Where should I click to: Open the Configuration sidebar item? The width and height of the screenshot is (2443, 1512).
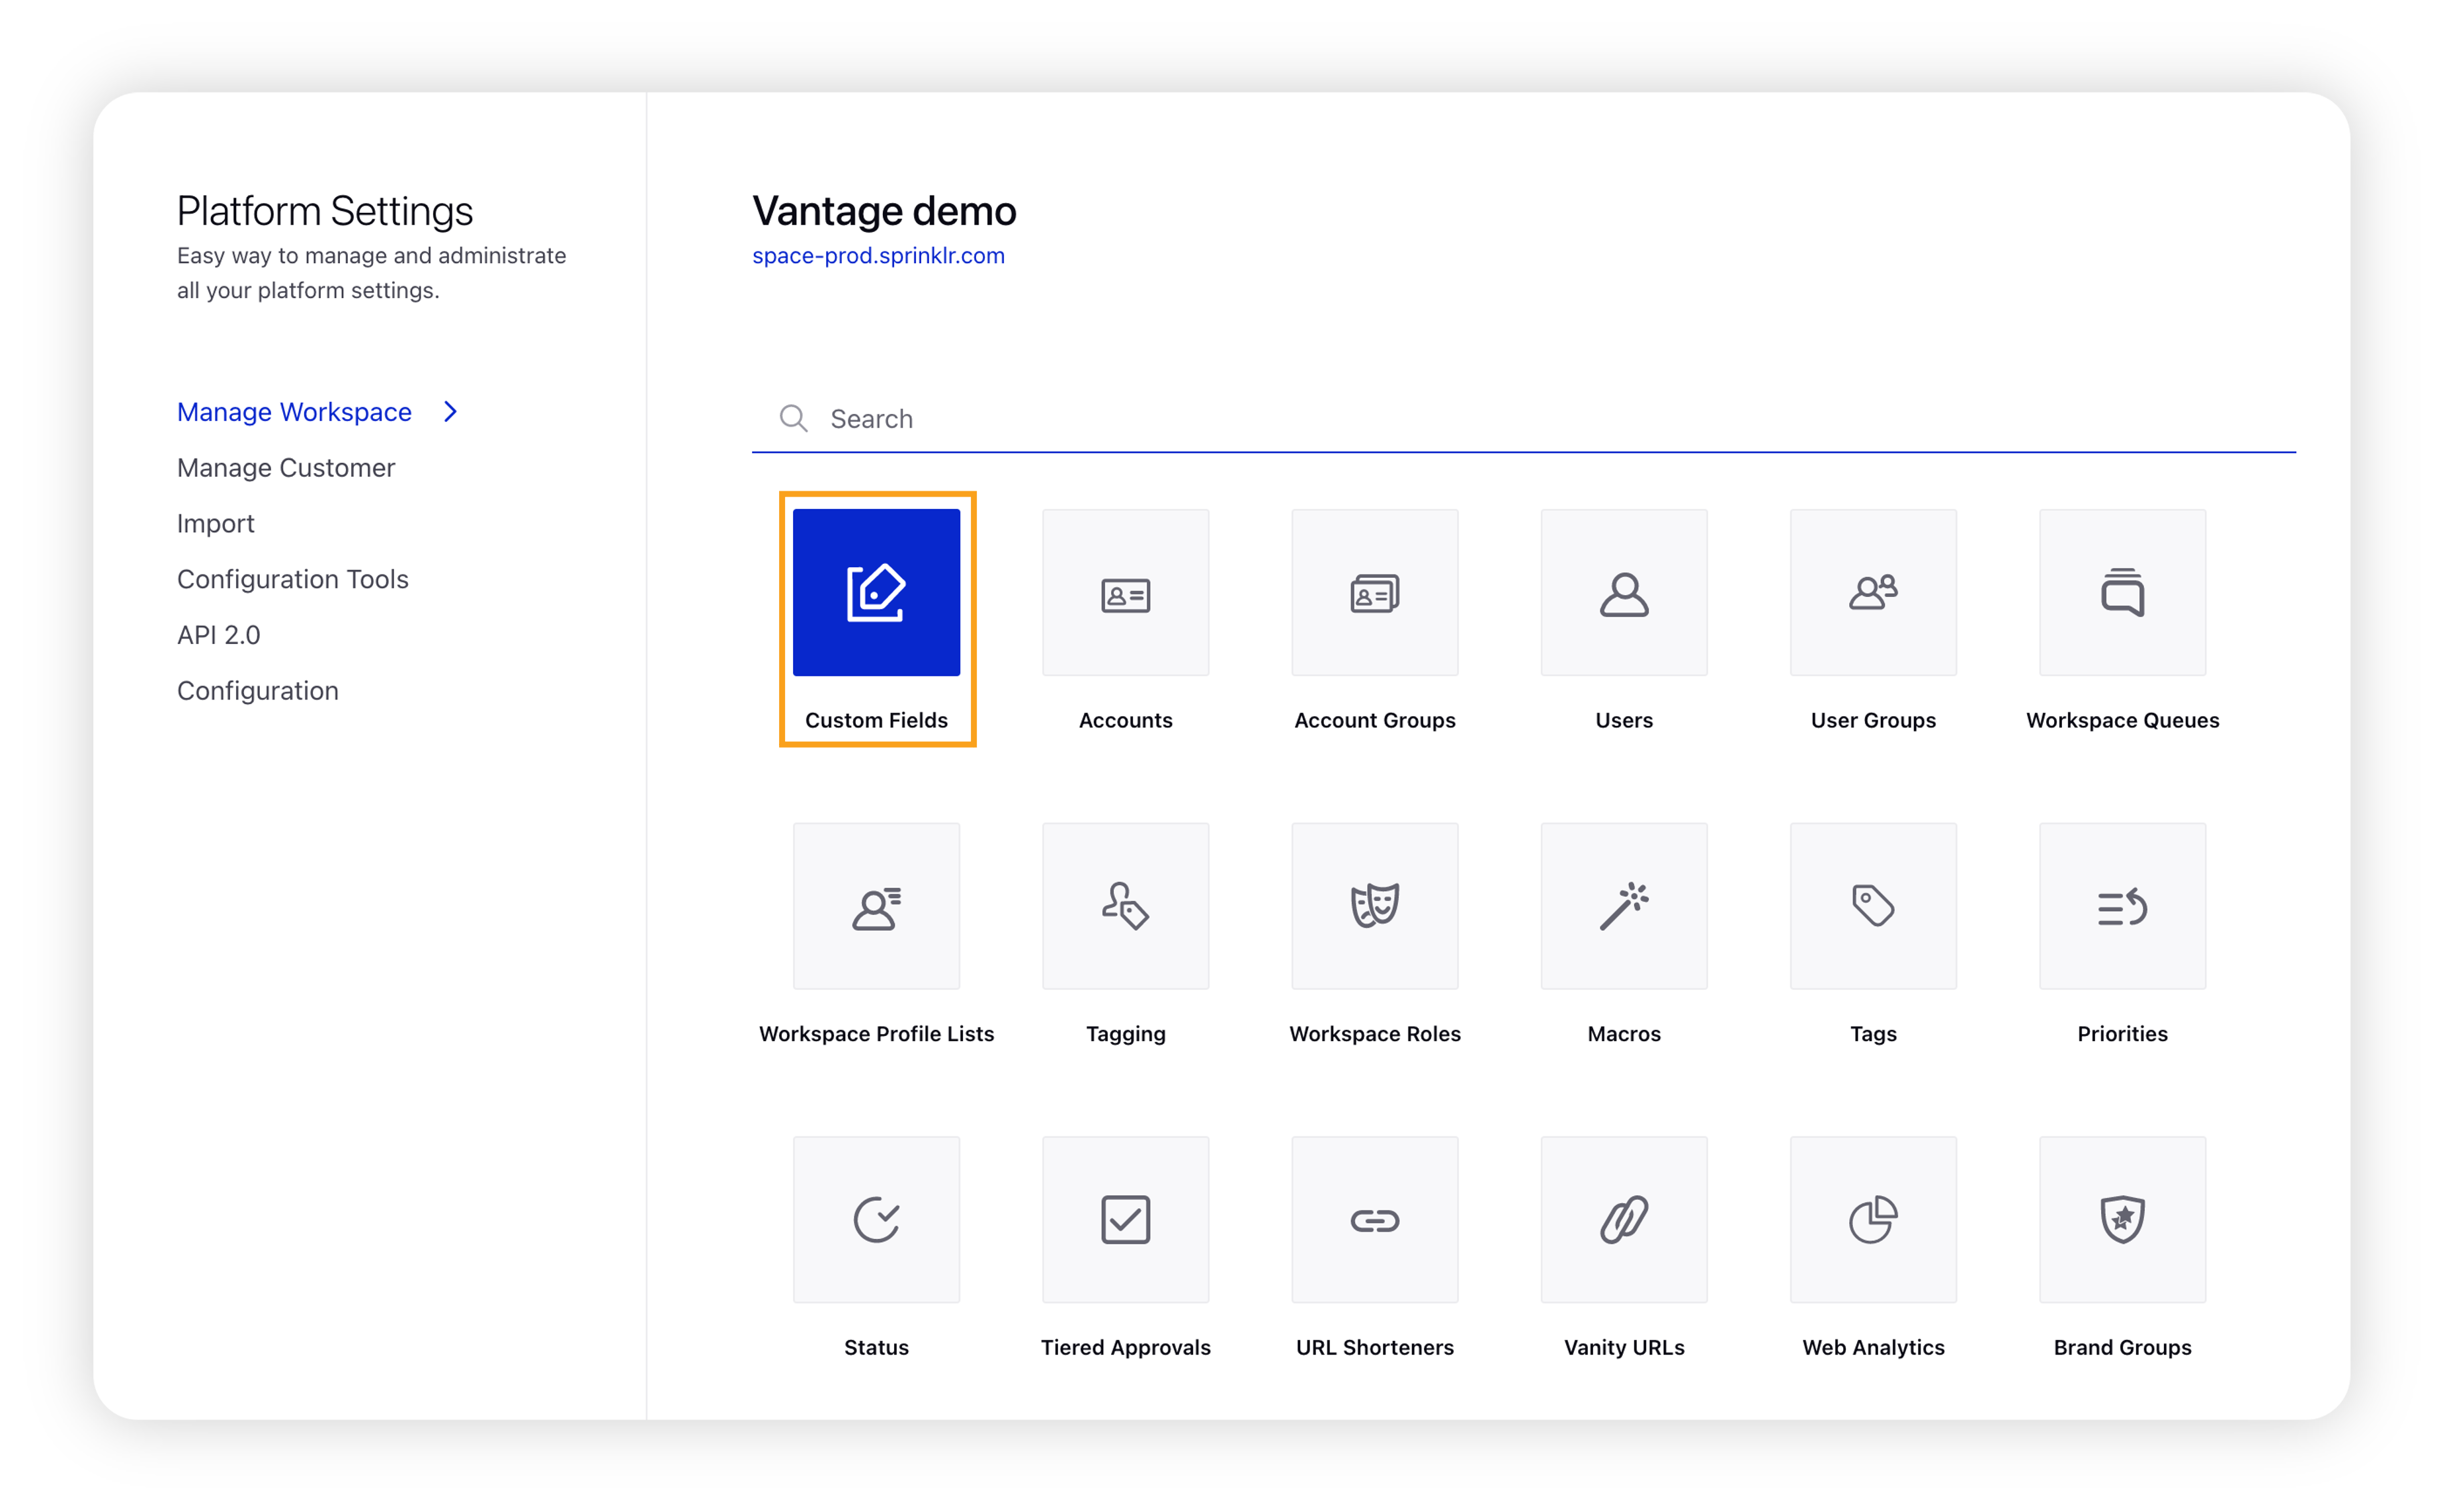(258, 691)
